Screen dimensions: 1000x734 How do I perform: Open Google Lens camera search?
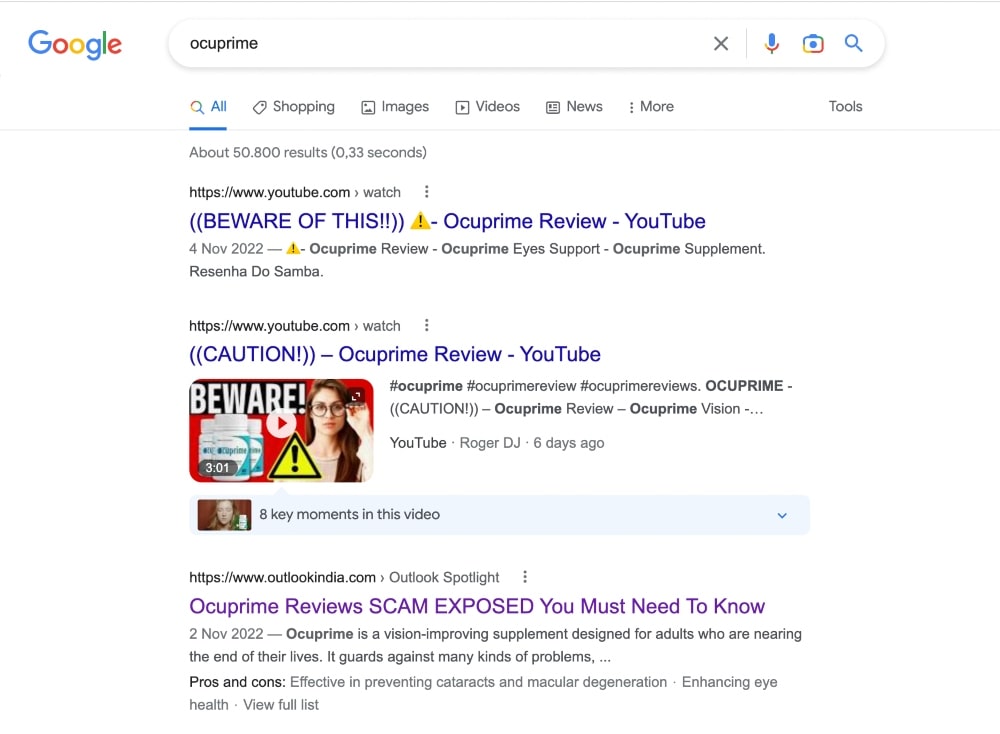(x=812, y=43)
